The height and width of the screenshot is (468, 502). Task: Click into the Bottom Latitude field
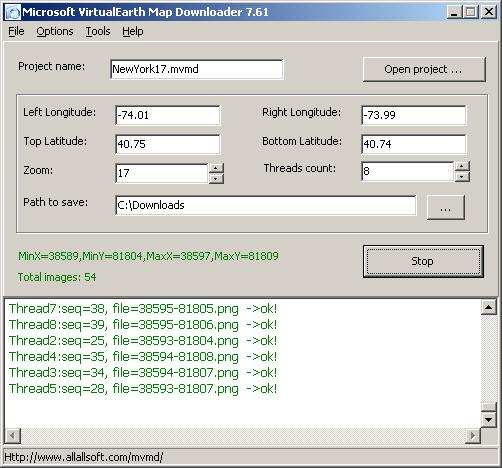tap(414, 144)
